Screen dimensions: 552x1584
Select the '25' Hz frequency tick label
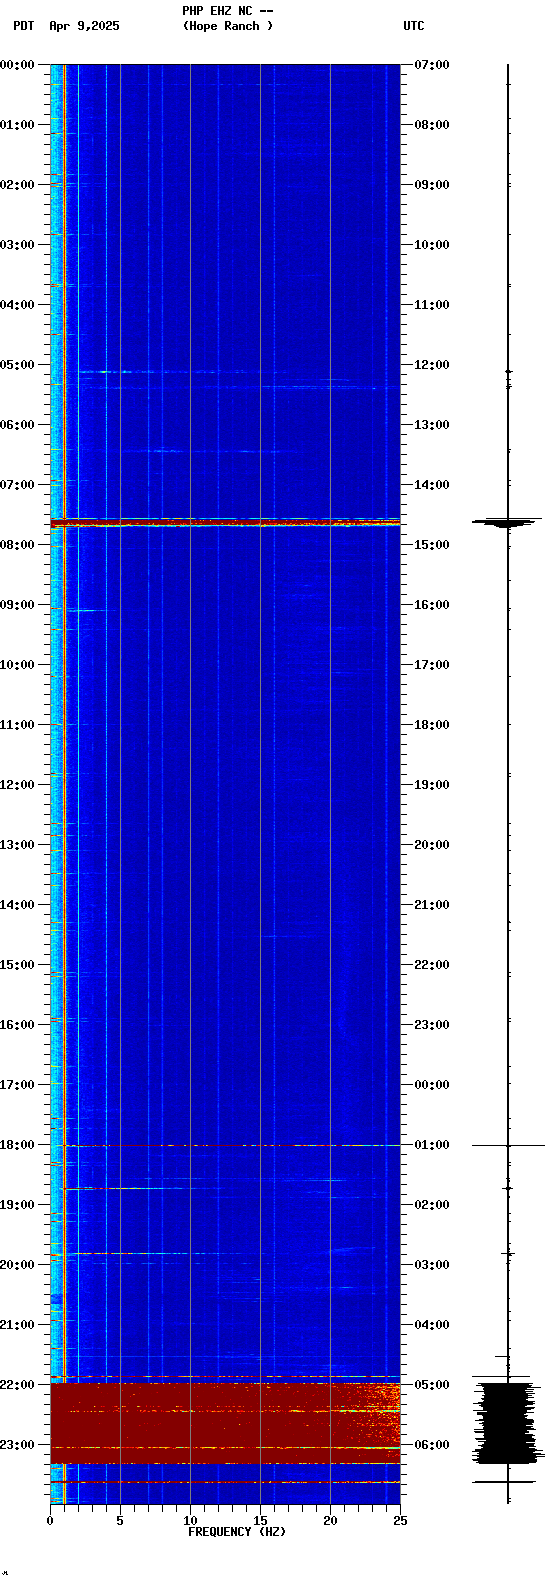tap(400, 1521)
